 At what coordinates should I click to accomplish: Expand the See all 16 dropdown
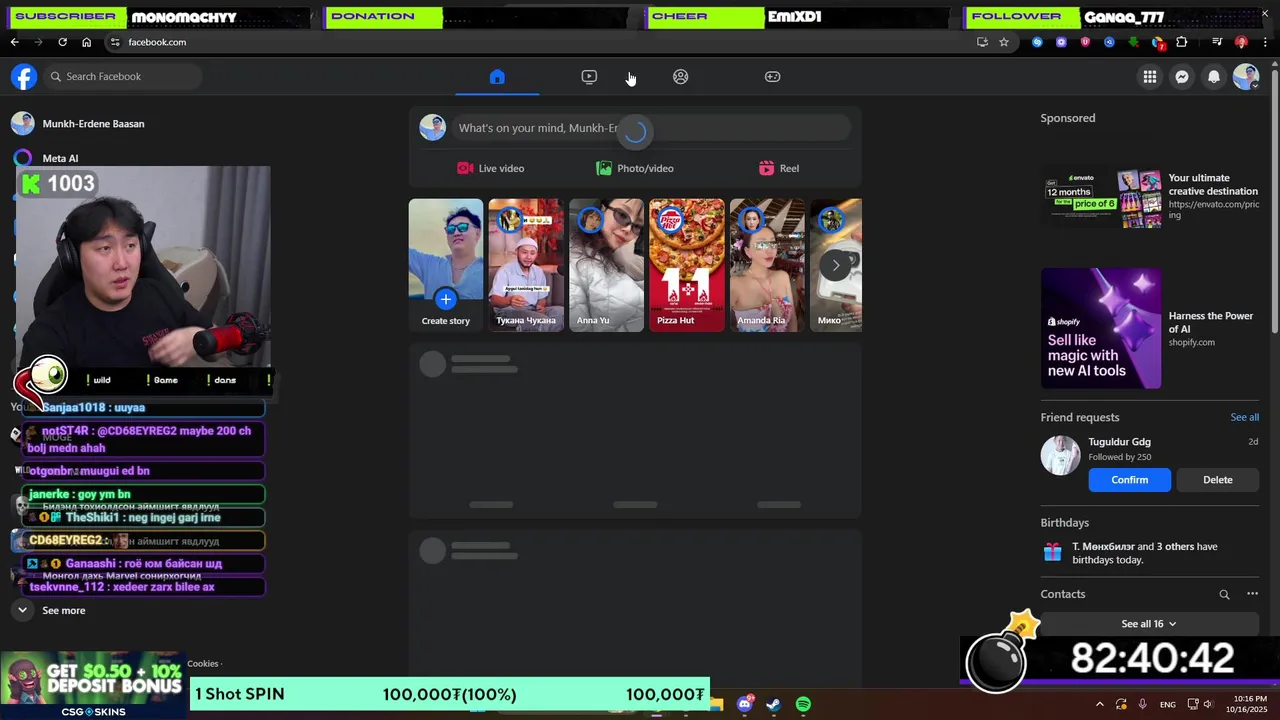pos(1149,624)
